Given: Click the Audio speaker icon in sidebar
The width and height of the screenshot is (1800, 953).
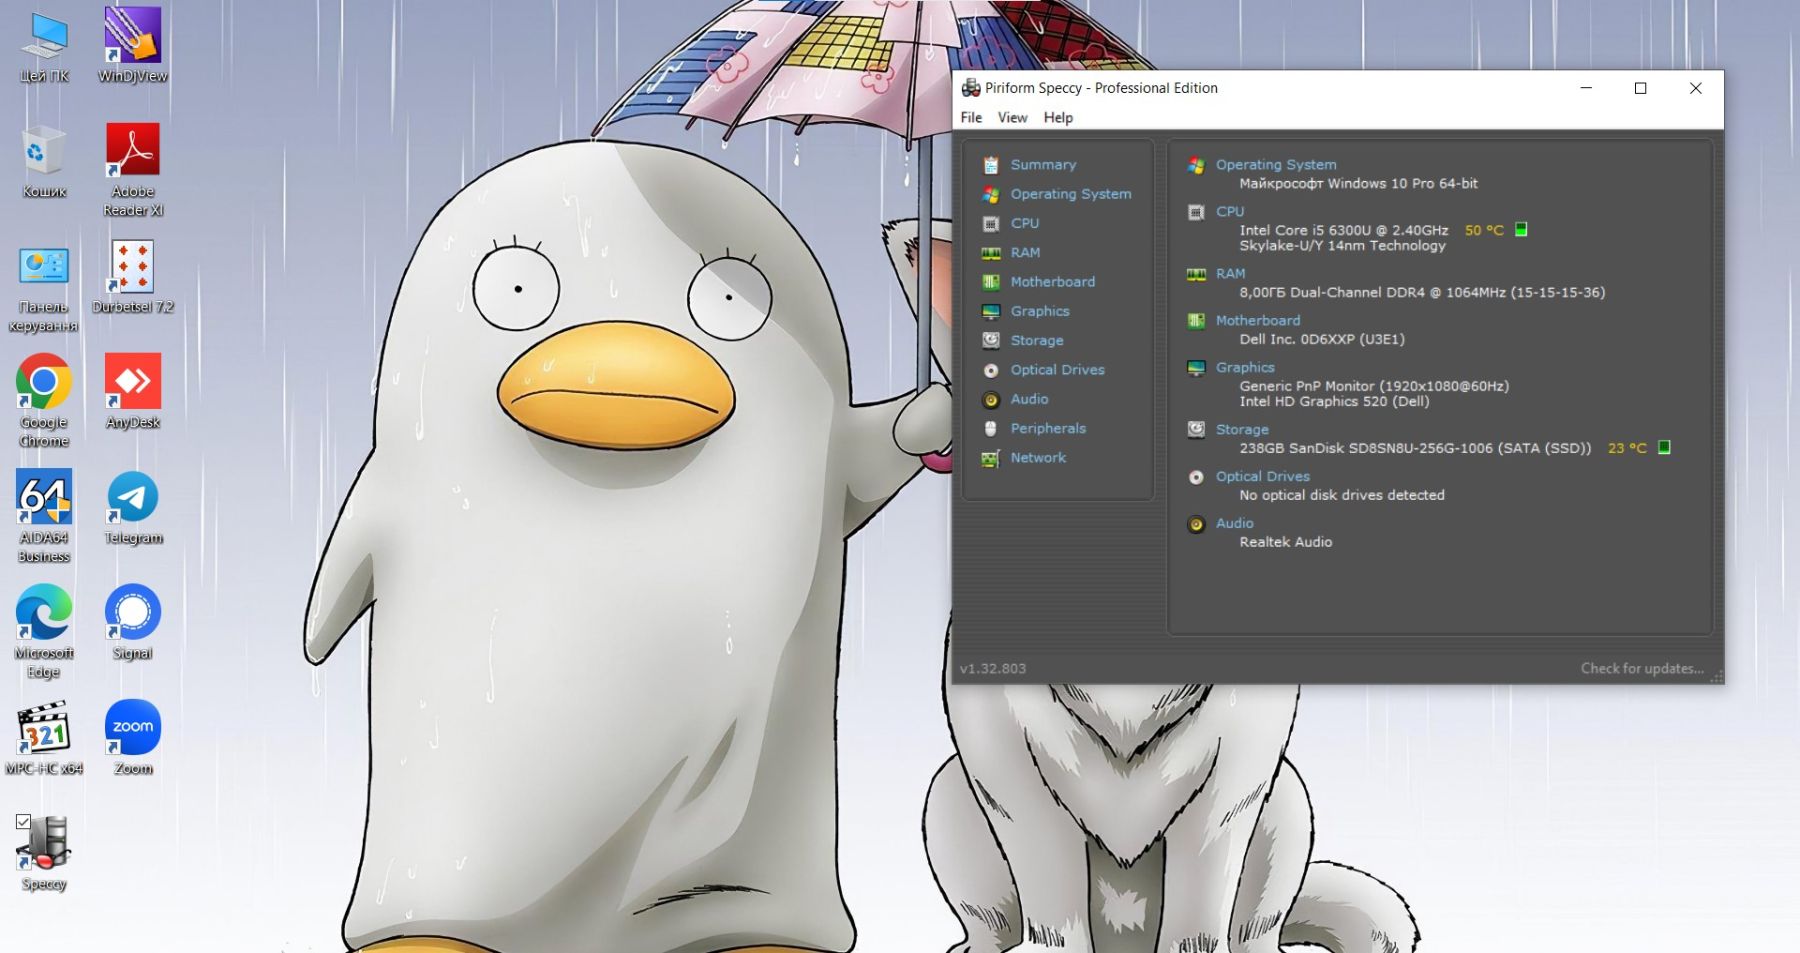Looking at the screenshot, I should 991,400.
